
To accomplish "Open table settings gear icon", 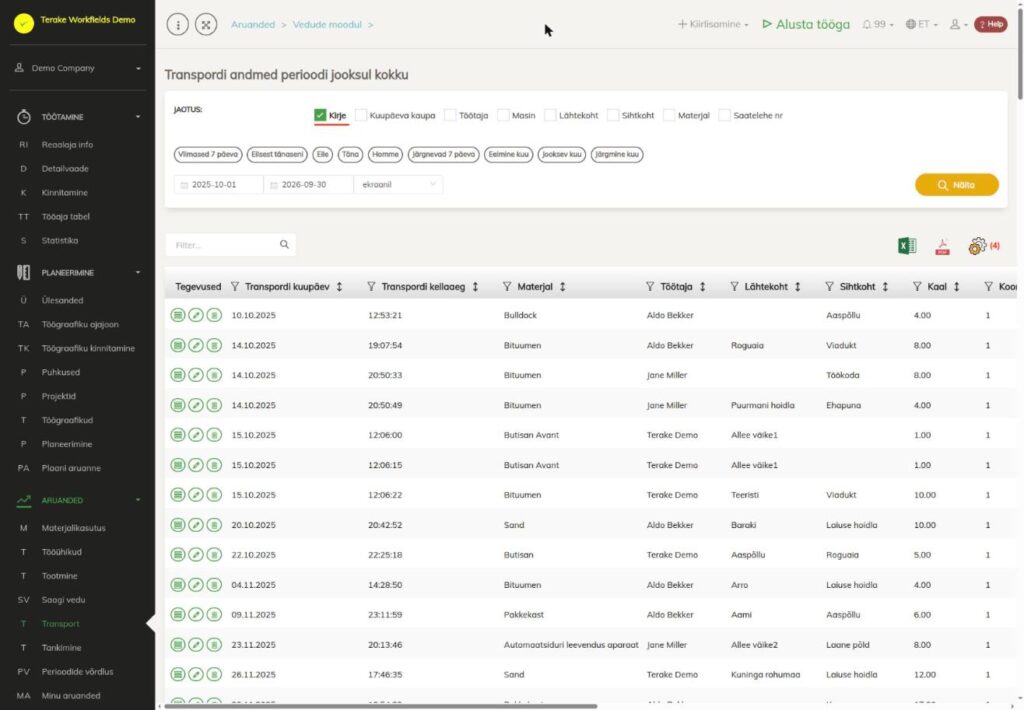I will (977, 246).
